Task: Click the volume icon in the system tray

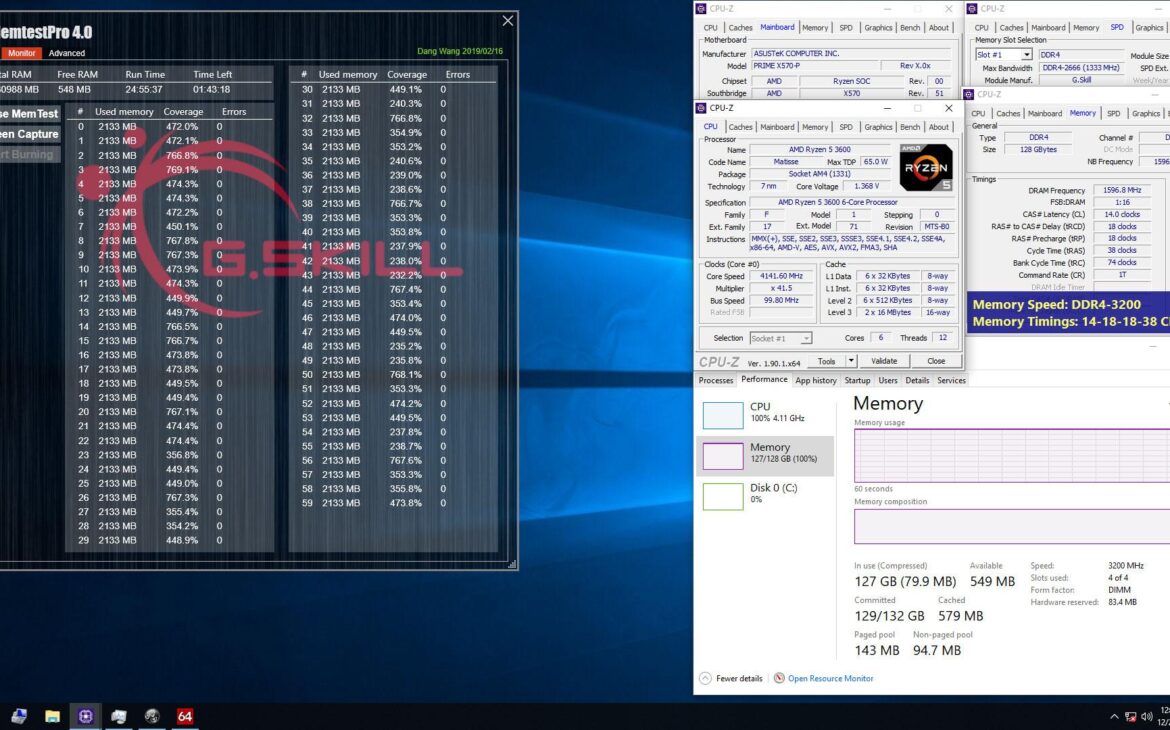Action: pyautogui.click(x=1146, y=716)
